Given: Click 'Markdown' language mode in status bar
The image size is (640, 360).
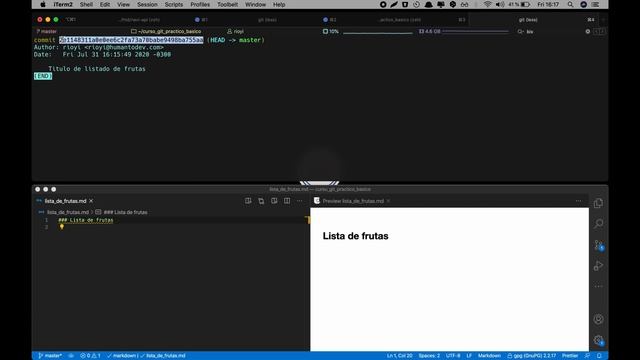Looking at the screenshot, I should (489, 356).
